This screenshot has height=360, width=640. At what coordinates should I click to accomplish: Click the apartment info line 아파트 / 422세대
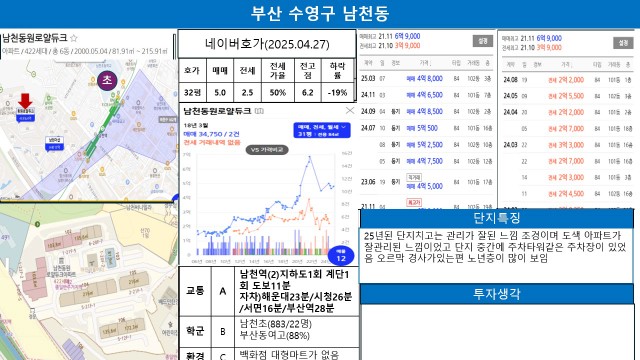(x=85, y=51)
